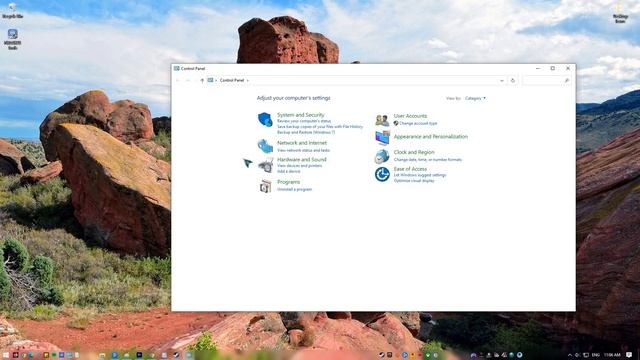This screenshot has width=640, height=360.
Task: Click the Network and Internet globe icon
Action: tap(265, 146)
